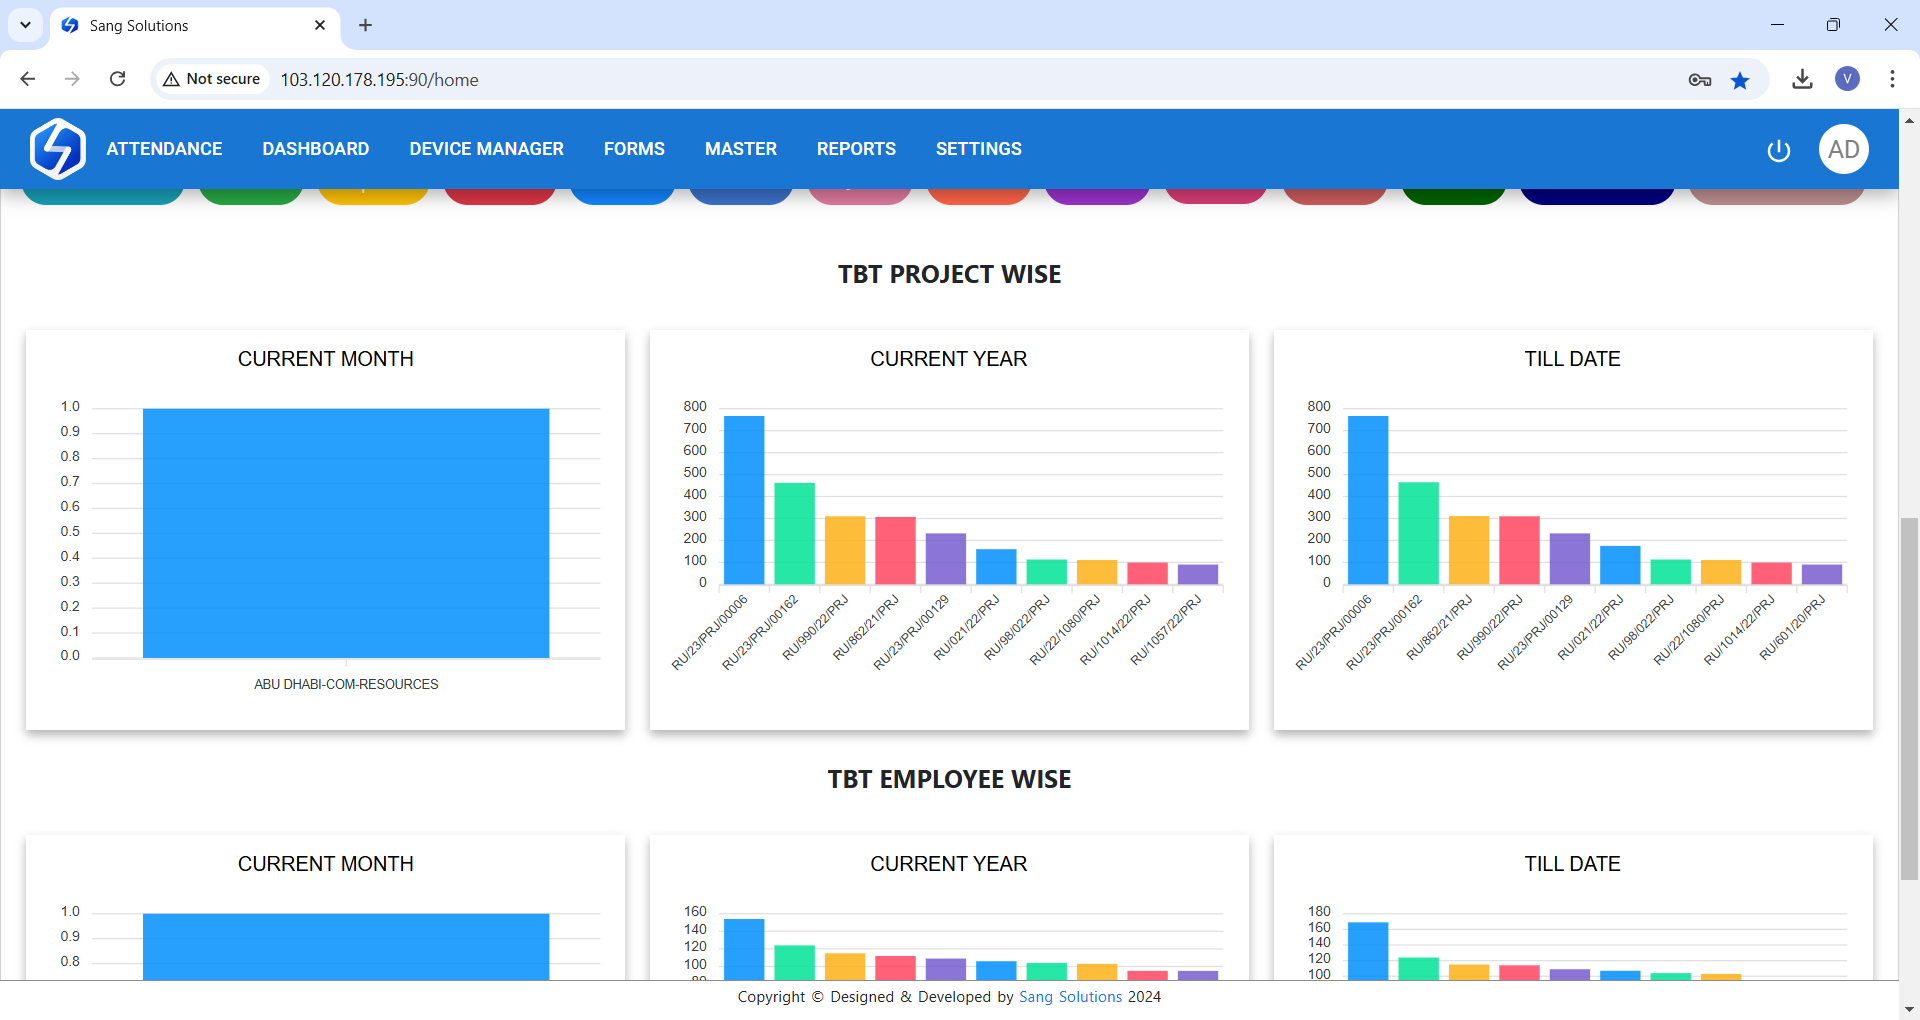Click the Chrome profile V icon
The image size is (1920, 1020).
click(1847, 79)
